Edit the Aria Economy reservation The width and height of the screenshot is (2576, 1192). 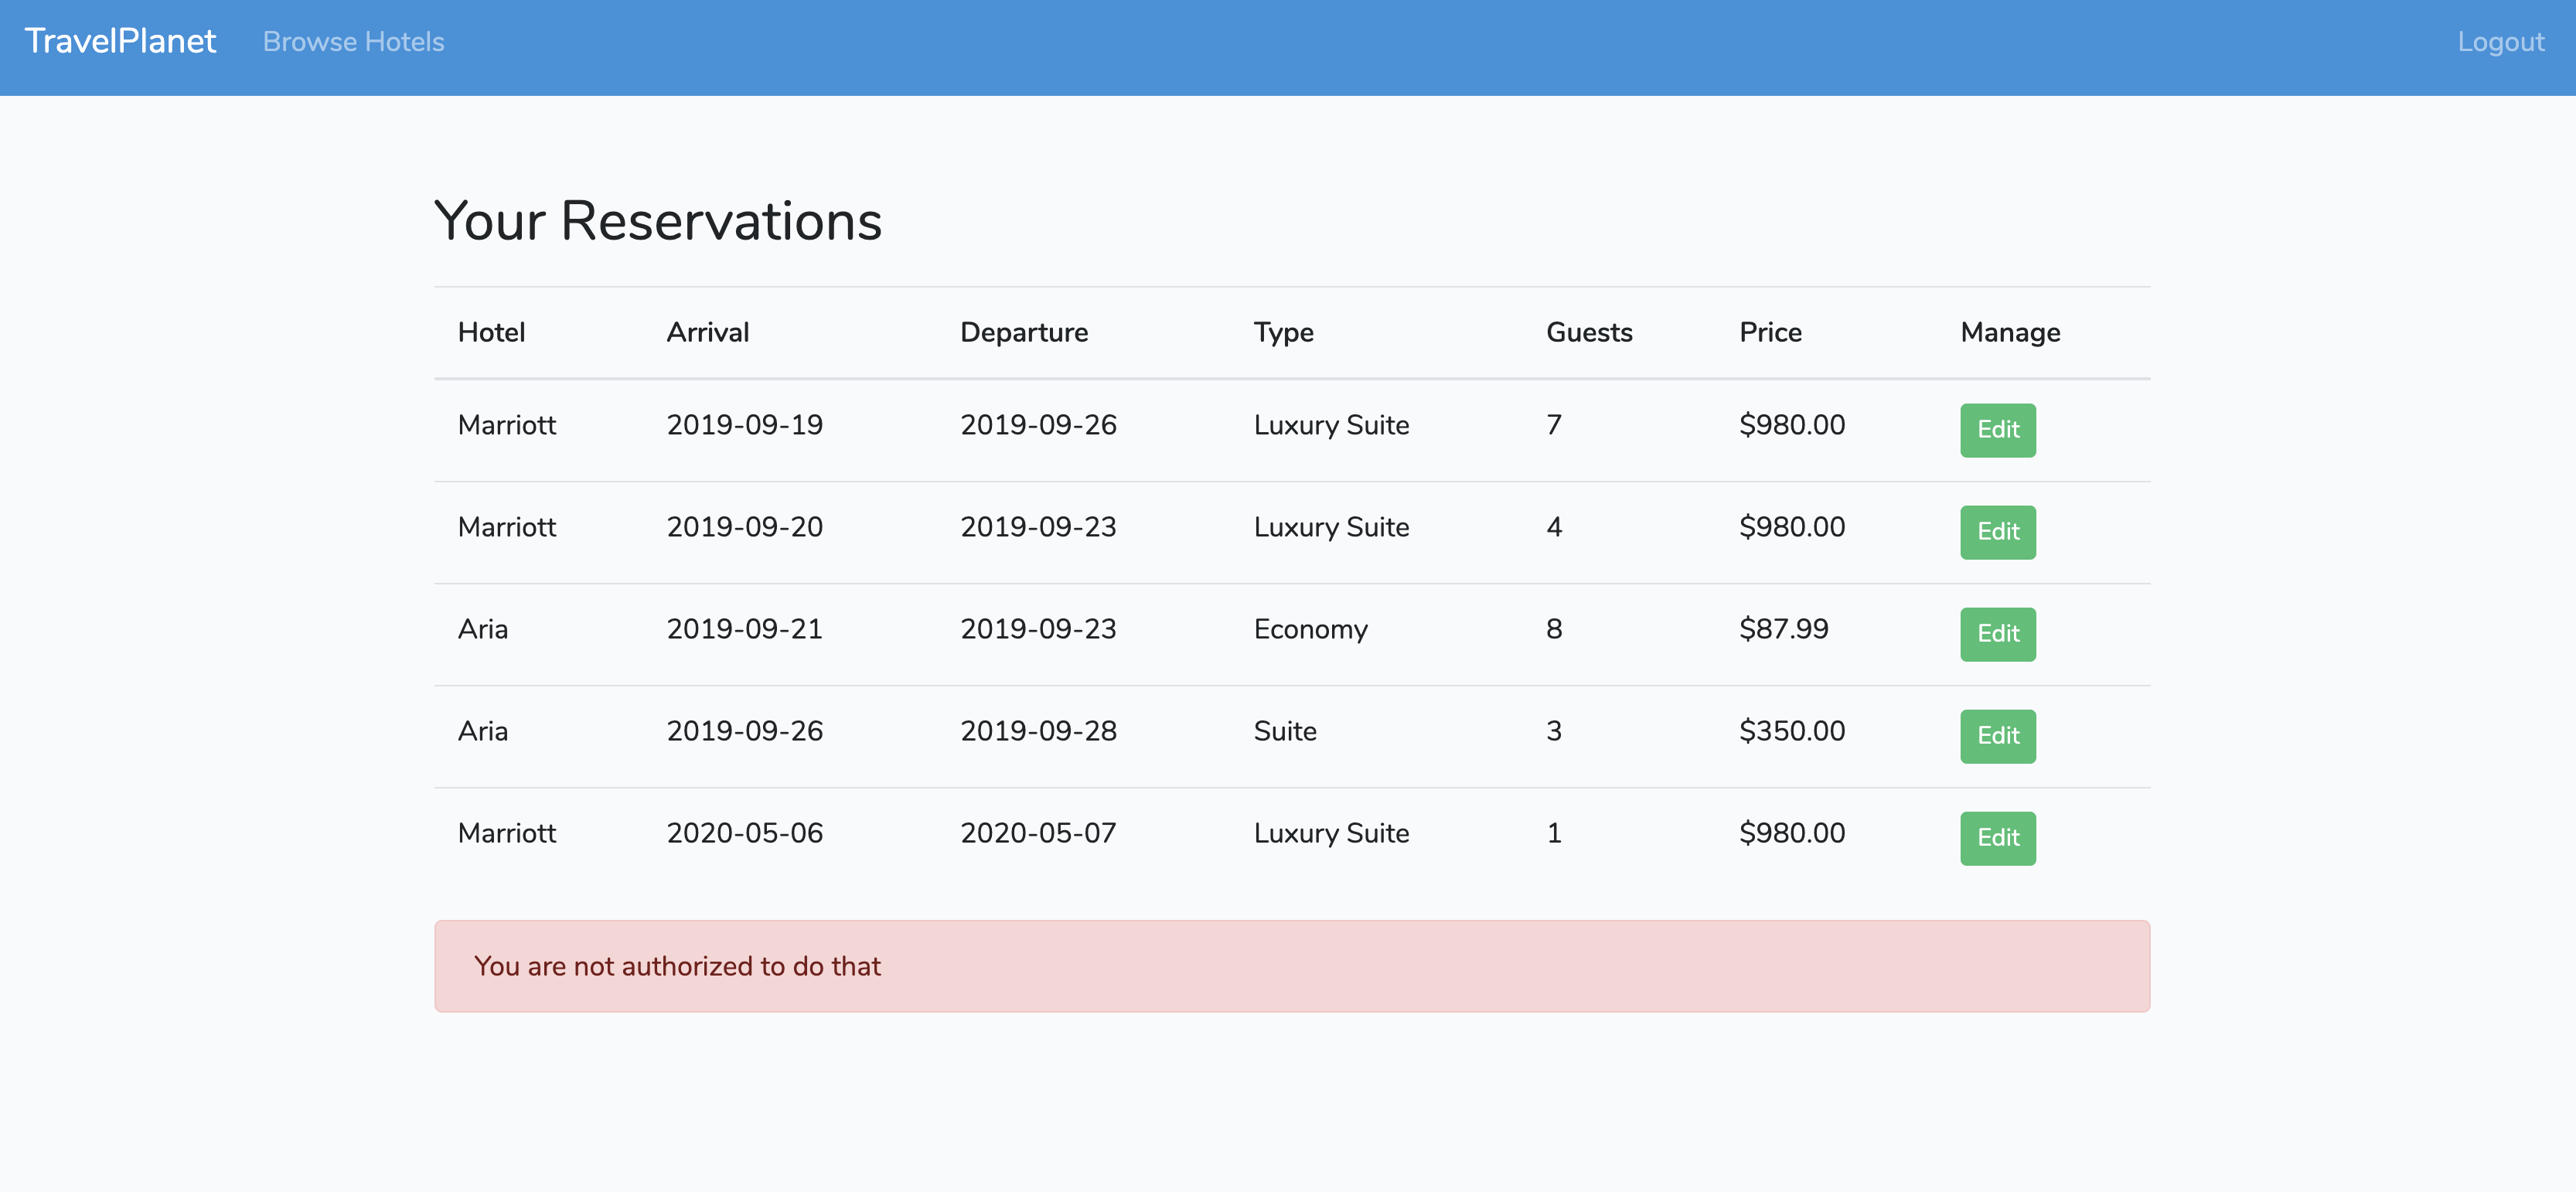tap(1997, 634)
